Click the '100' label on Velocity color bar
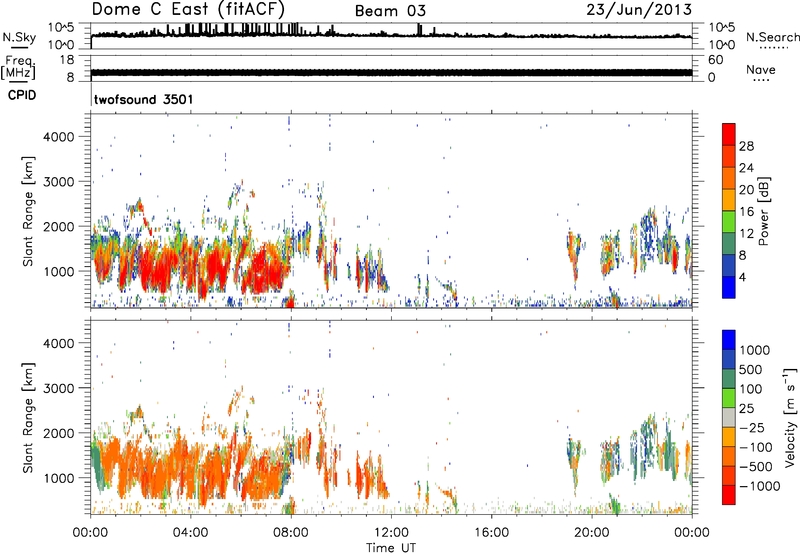The width and height of the screenshot is (800, 554). [x=751, y=389]
